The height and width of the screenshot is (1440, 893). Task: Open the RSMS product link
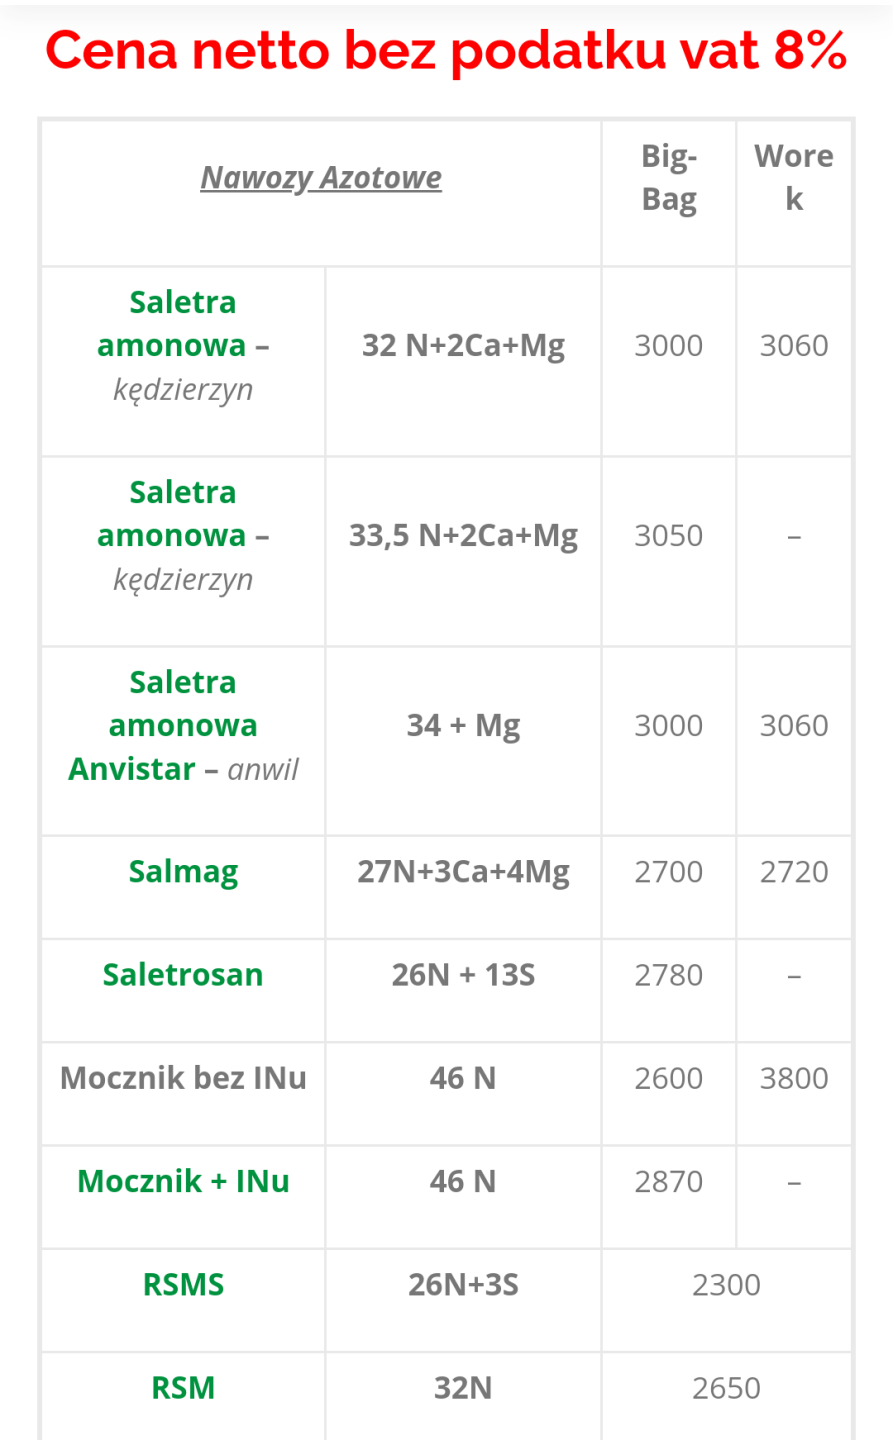tap(183, 1284)
